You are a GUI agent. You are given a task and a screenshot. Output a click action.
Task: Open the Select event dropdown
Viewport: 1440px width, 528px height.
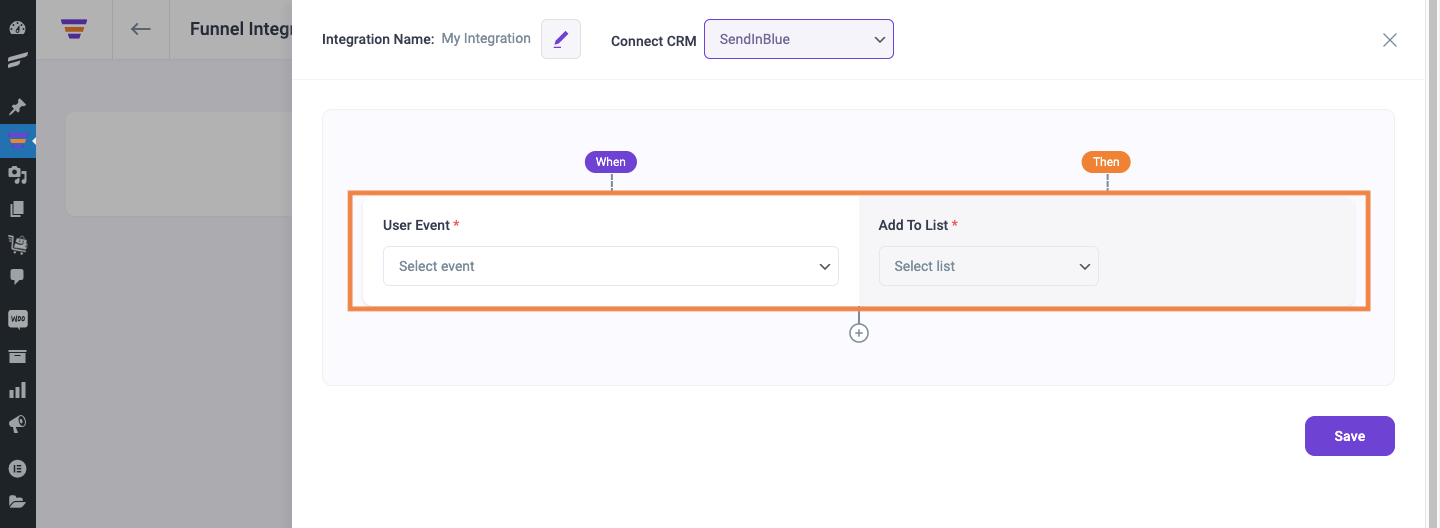point(610,266)
